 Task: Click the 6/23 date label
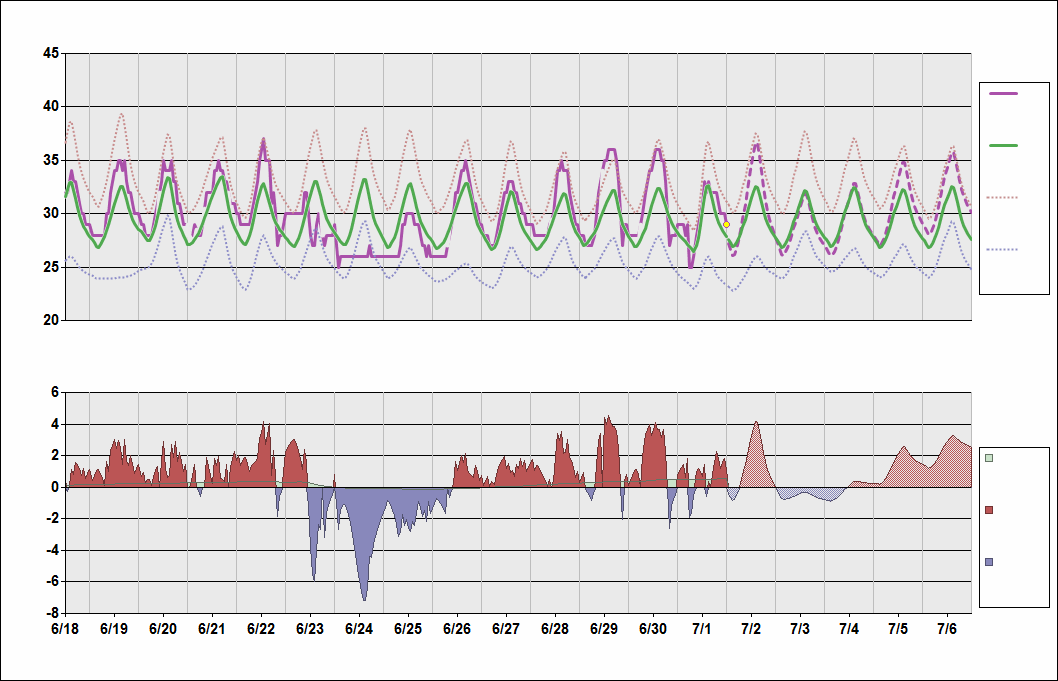(x=310, y=629)
